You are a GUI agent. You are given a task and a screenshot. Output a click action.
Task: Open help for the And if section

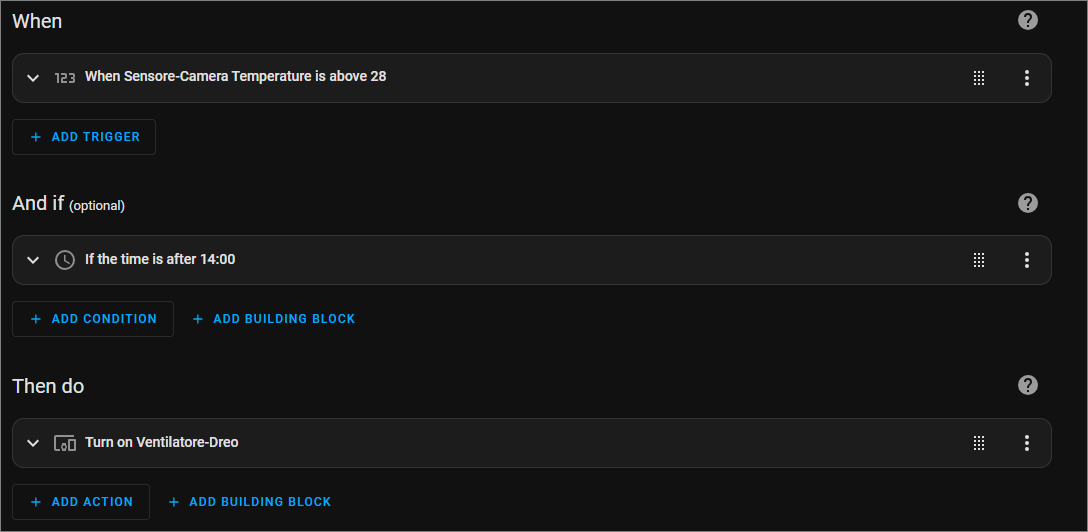[1028, 203]
